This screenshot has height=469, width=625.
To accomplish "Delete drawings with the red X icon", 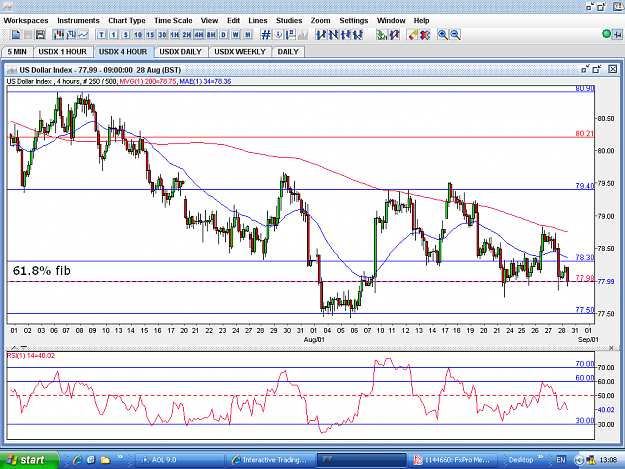I will click(x=425, y=35).
